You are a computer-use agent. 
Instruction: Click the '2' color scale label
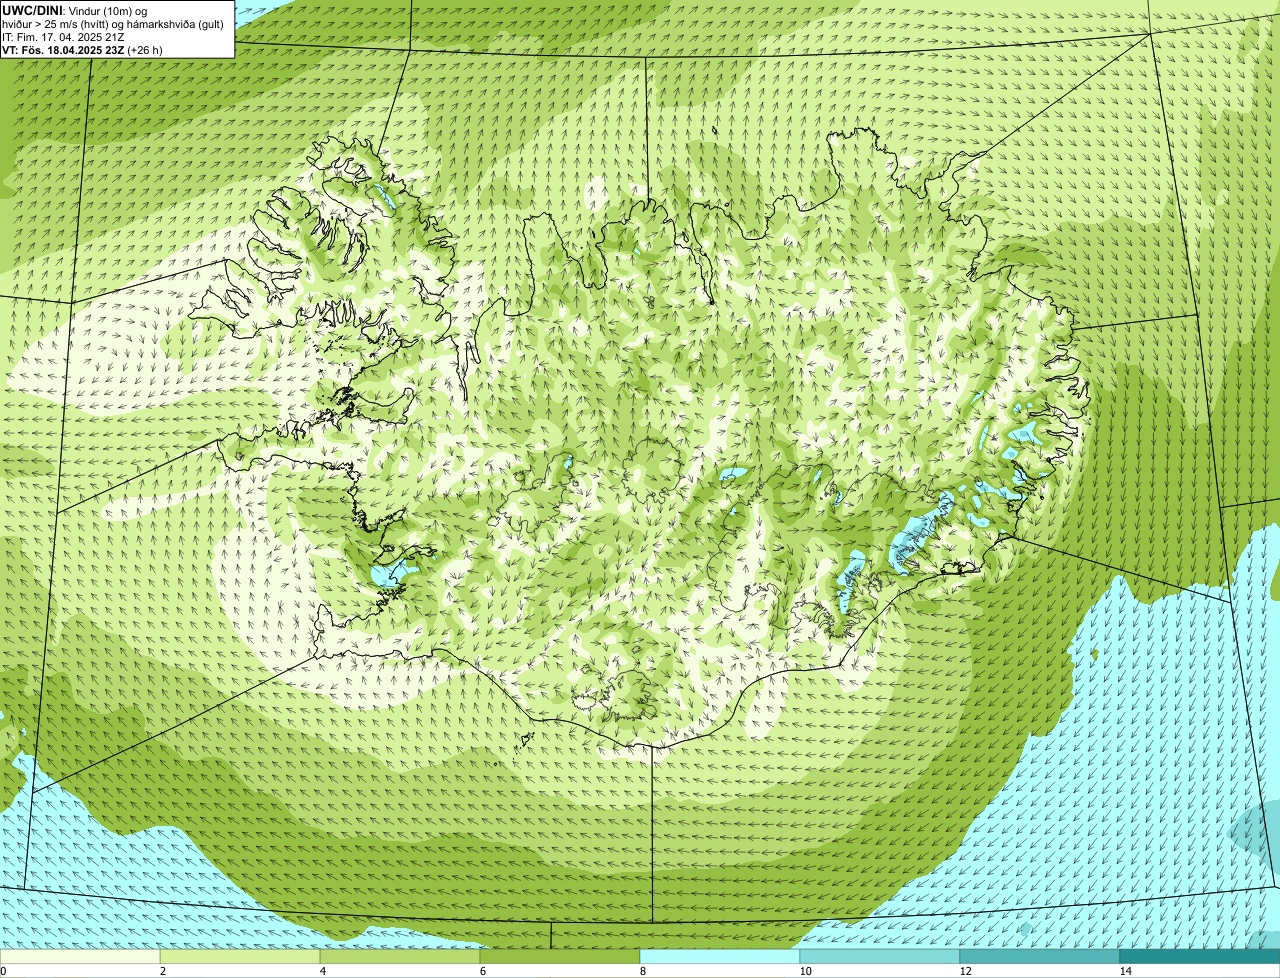(x=162, y=971)
